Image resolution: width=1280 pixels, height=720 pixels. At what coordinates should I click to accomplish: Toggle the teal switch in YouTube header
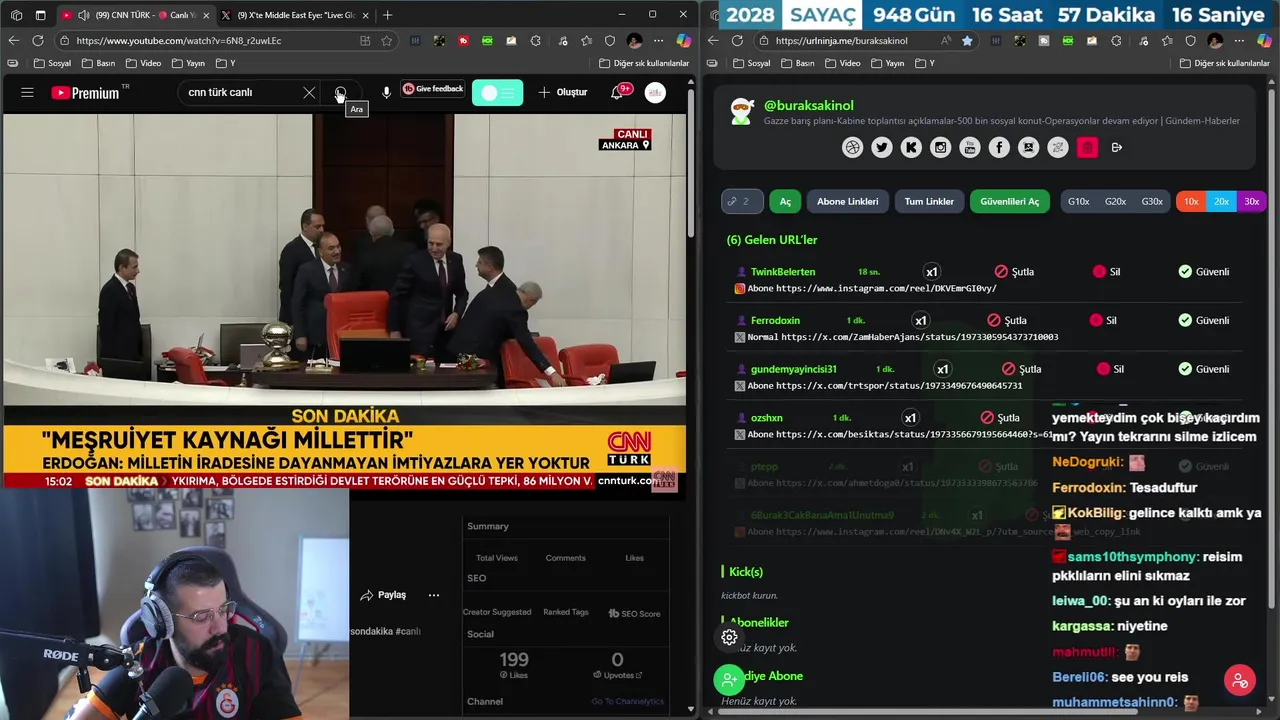tap(497, 92)
